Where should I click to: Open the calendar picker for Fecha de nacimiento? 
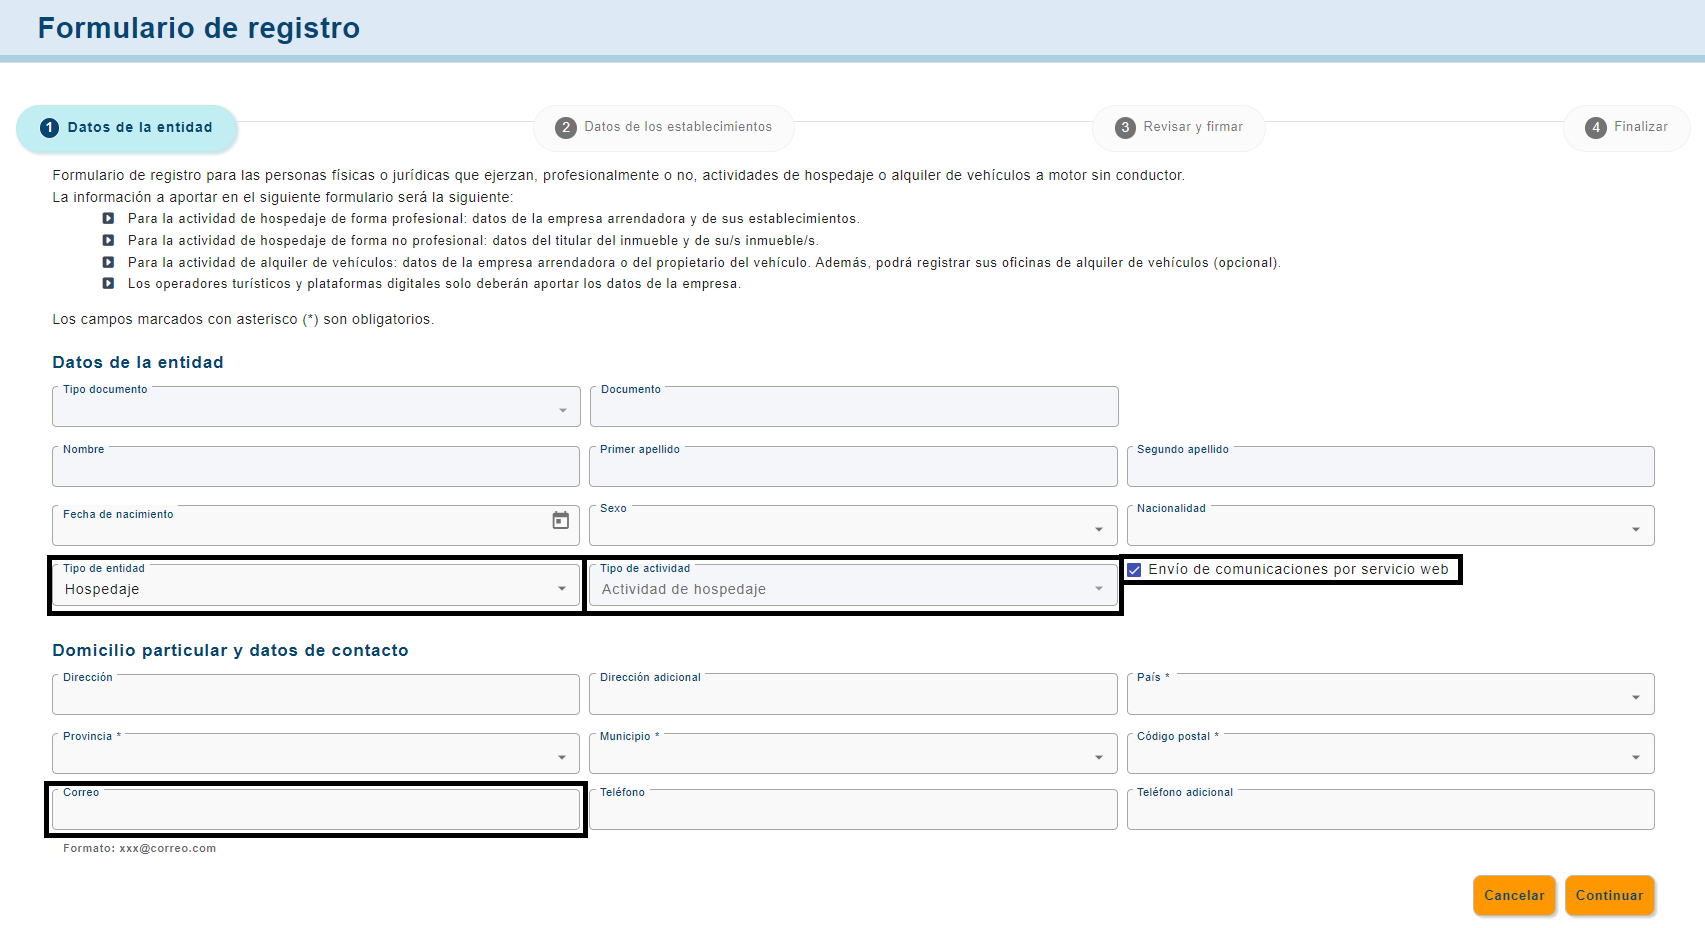tap(561, 520)
